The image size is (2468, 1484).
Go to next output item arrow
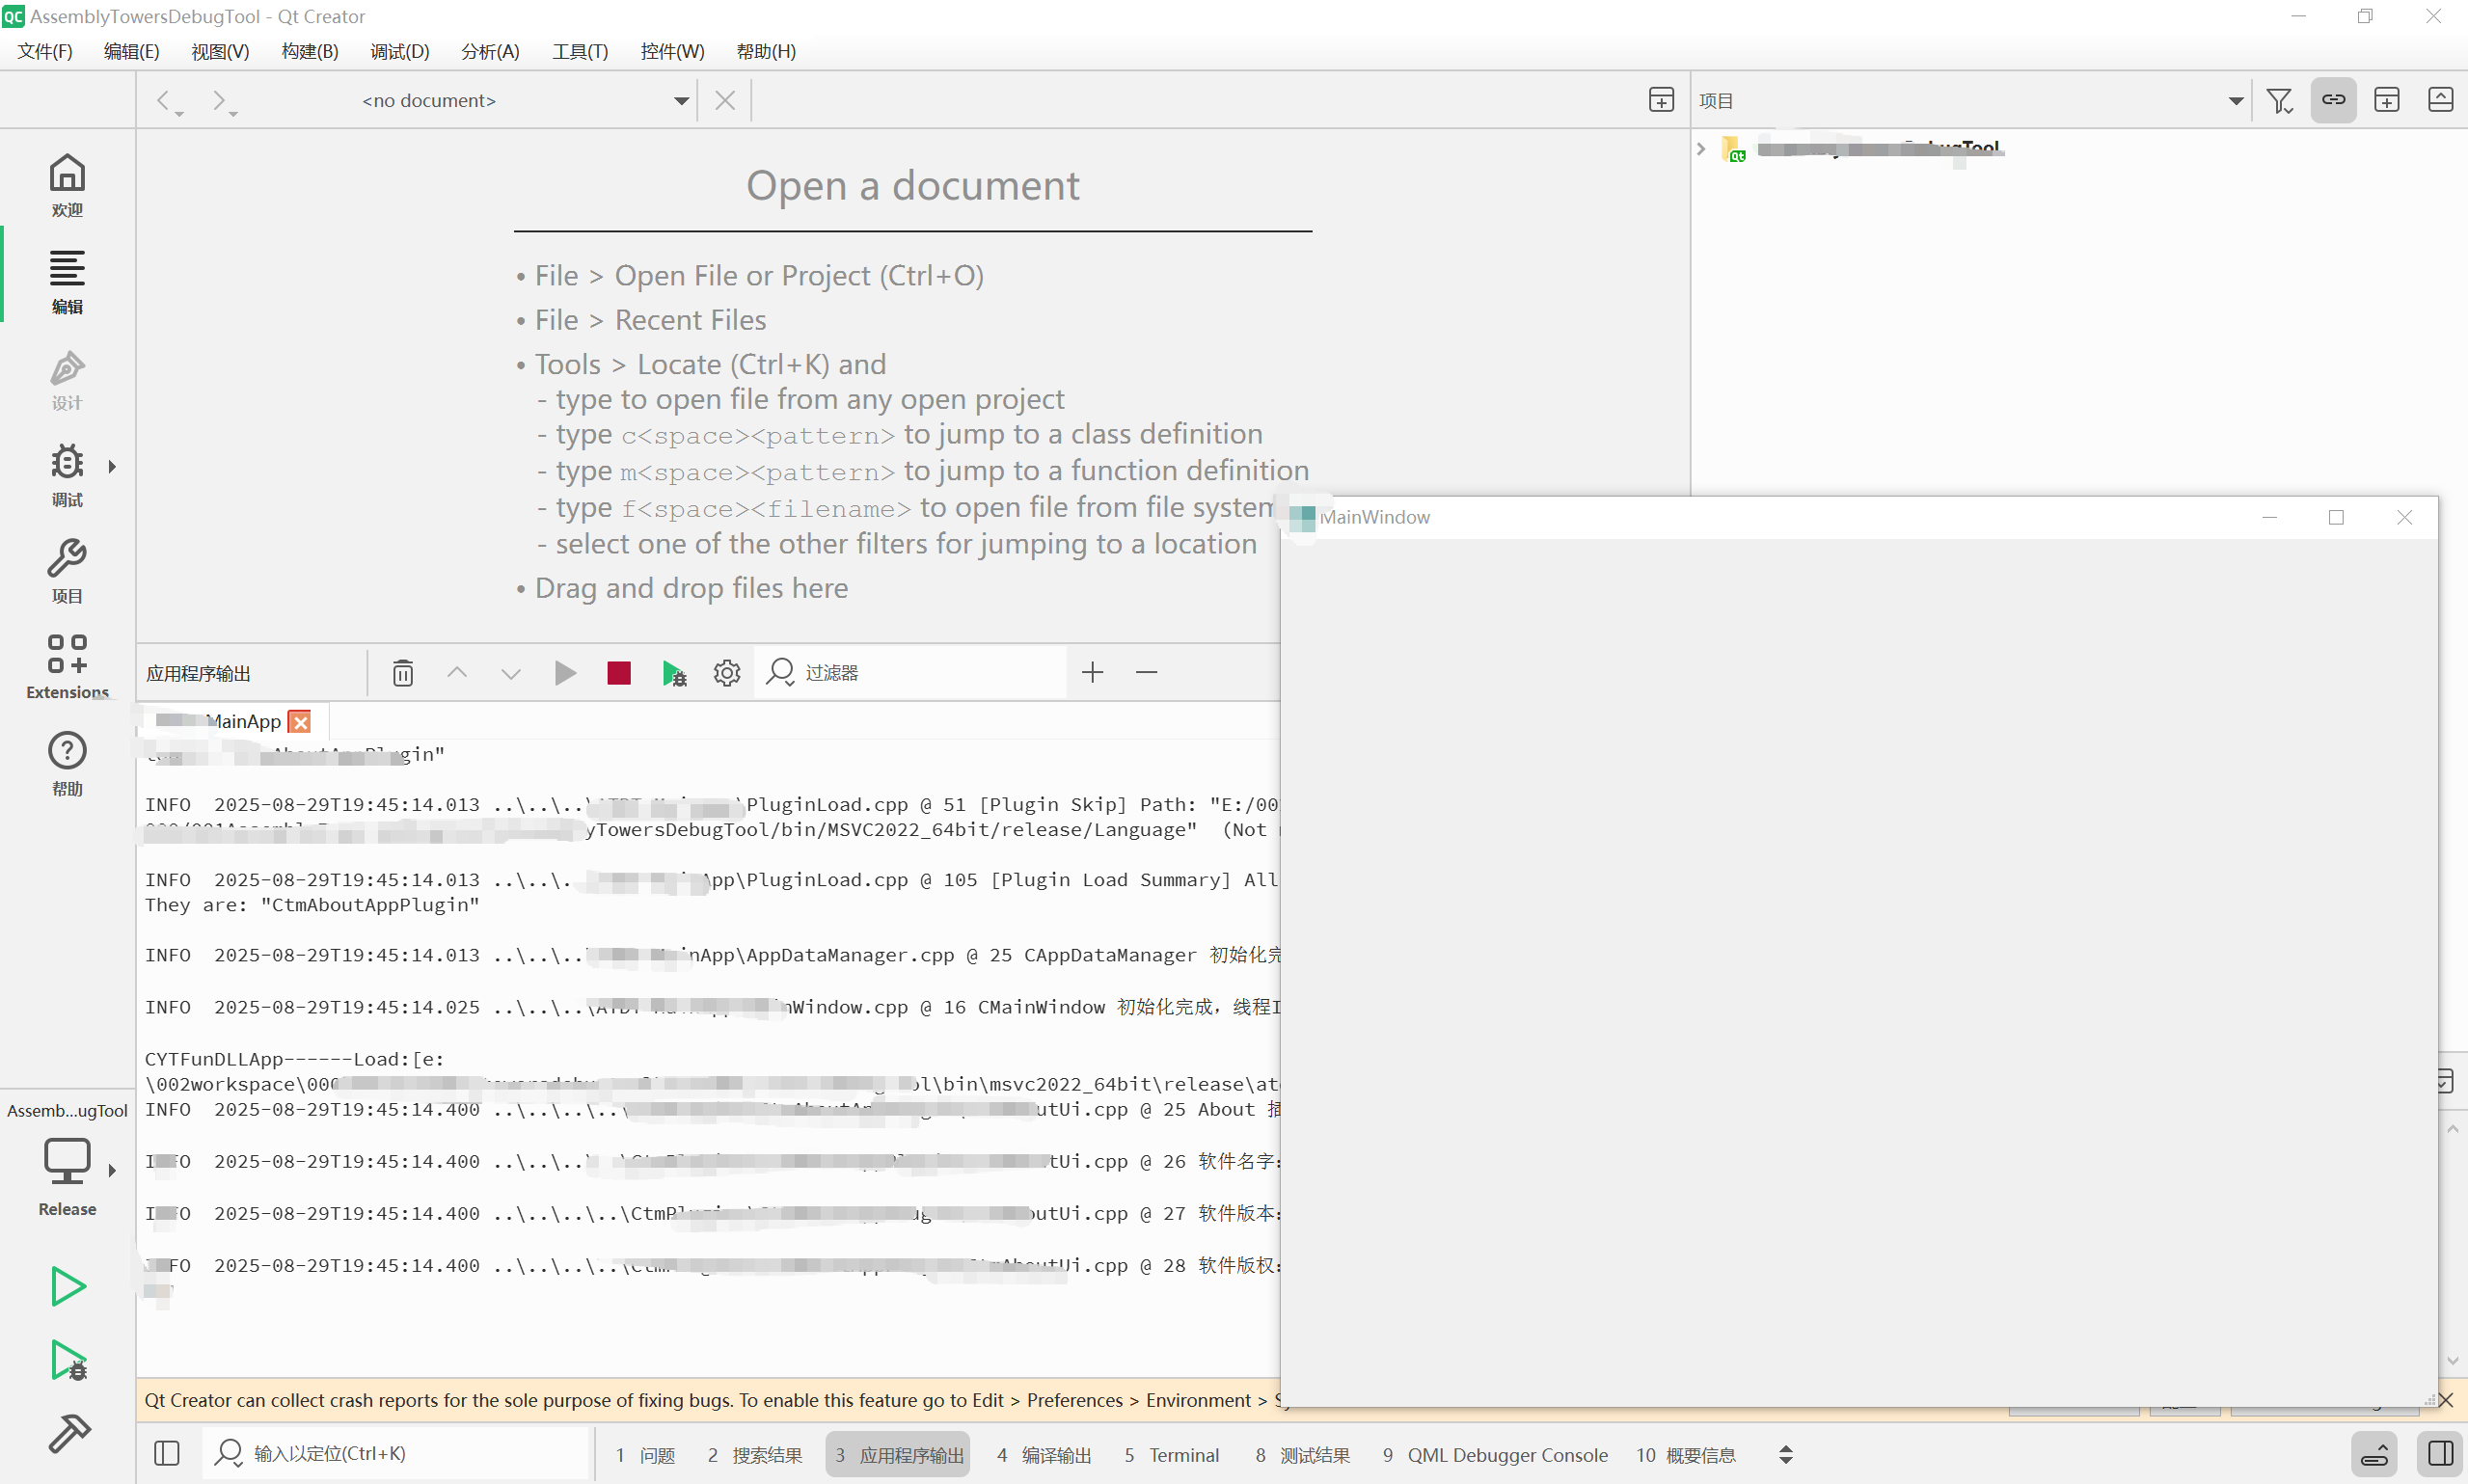coord(511,673)
